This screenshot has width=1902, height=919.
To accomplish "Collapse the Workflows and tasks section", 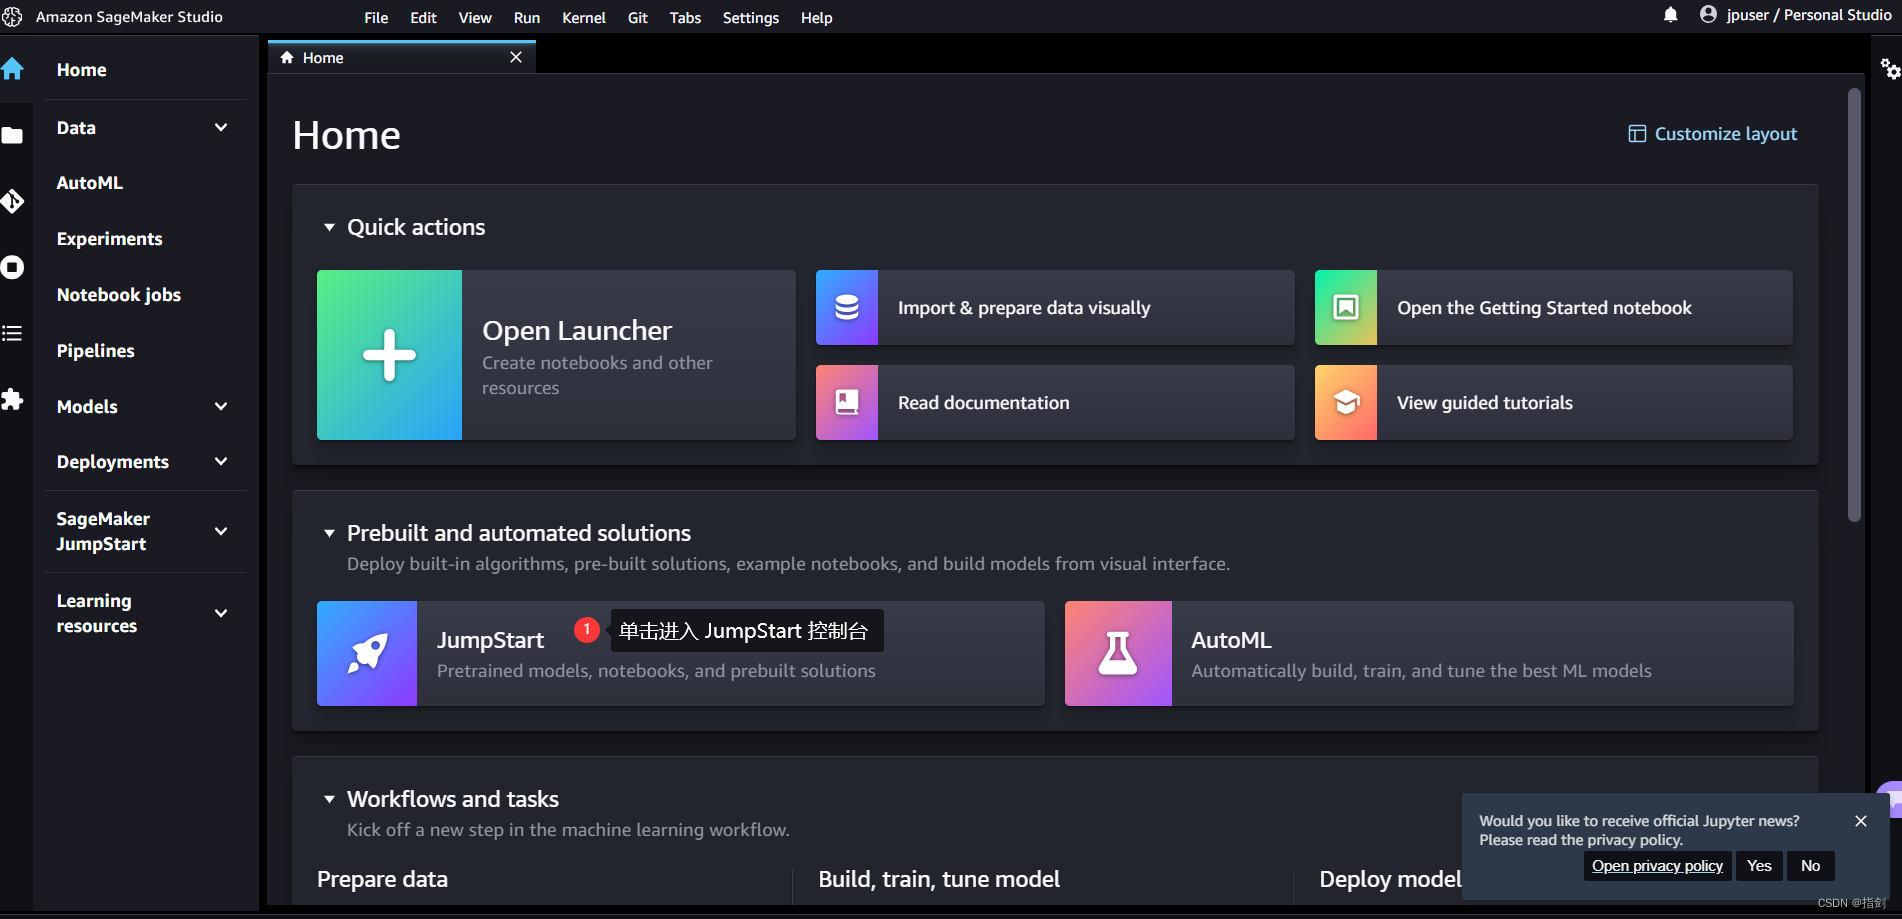I will pos(329,799).
